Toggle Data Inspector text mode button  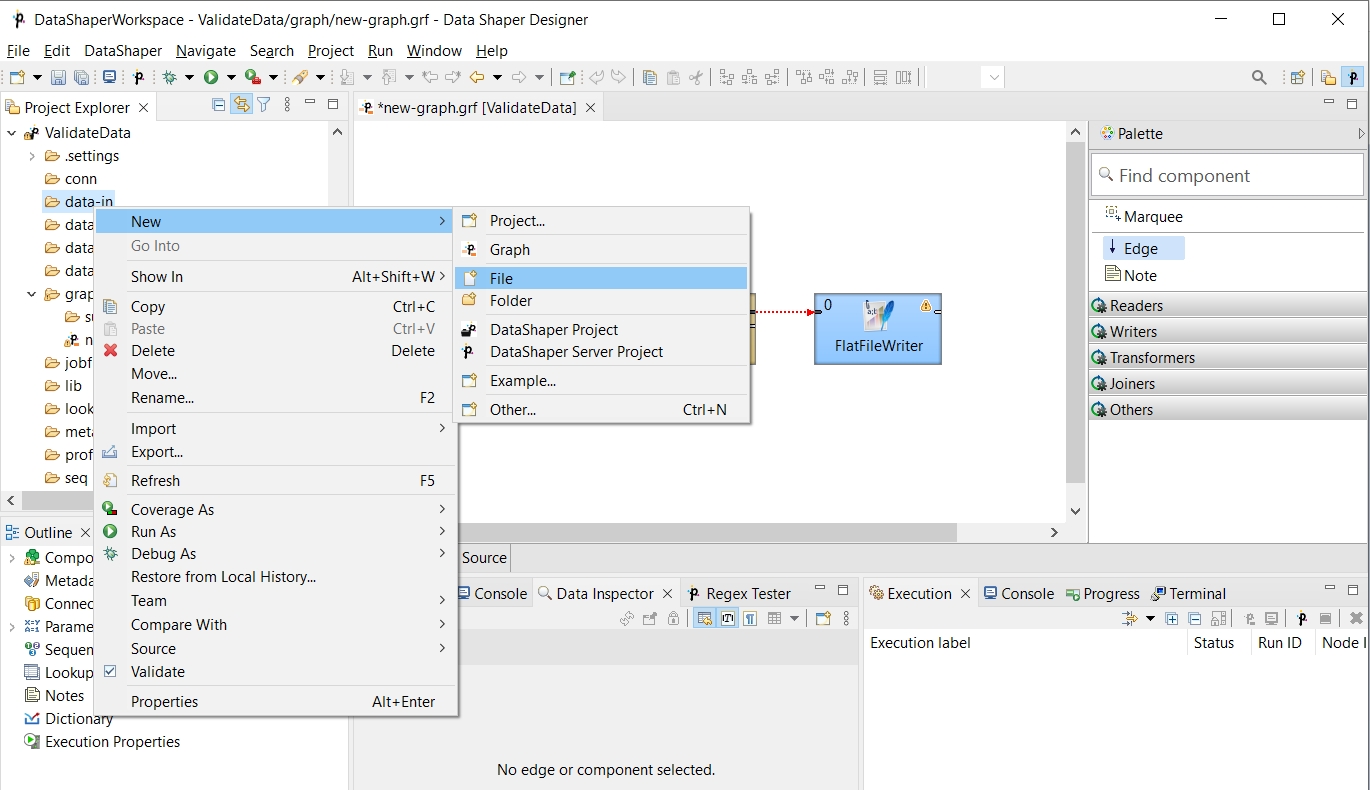point(728,618)
